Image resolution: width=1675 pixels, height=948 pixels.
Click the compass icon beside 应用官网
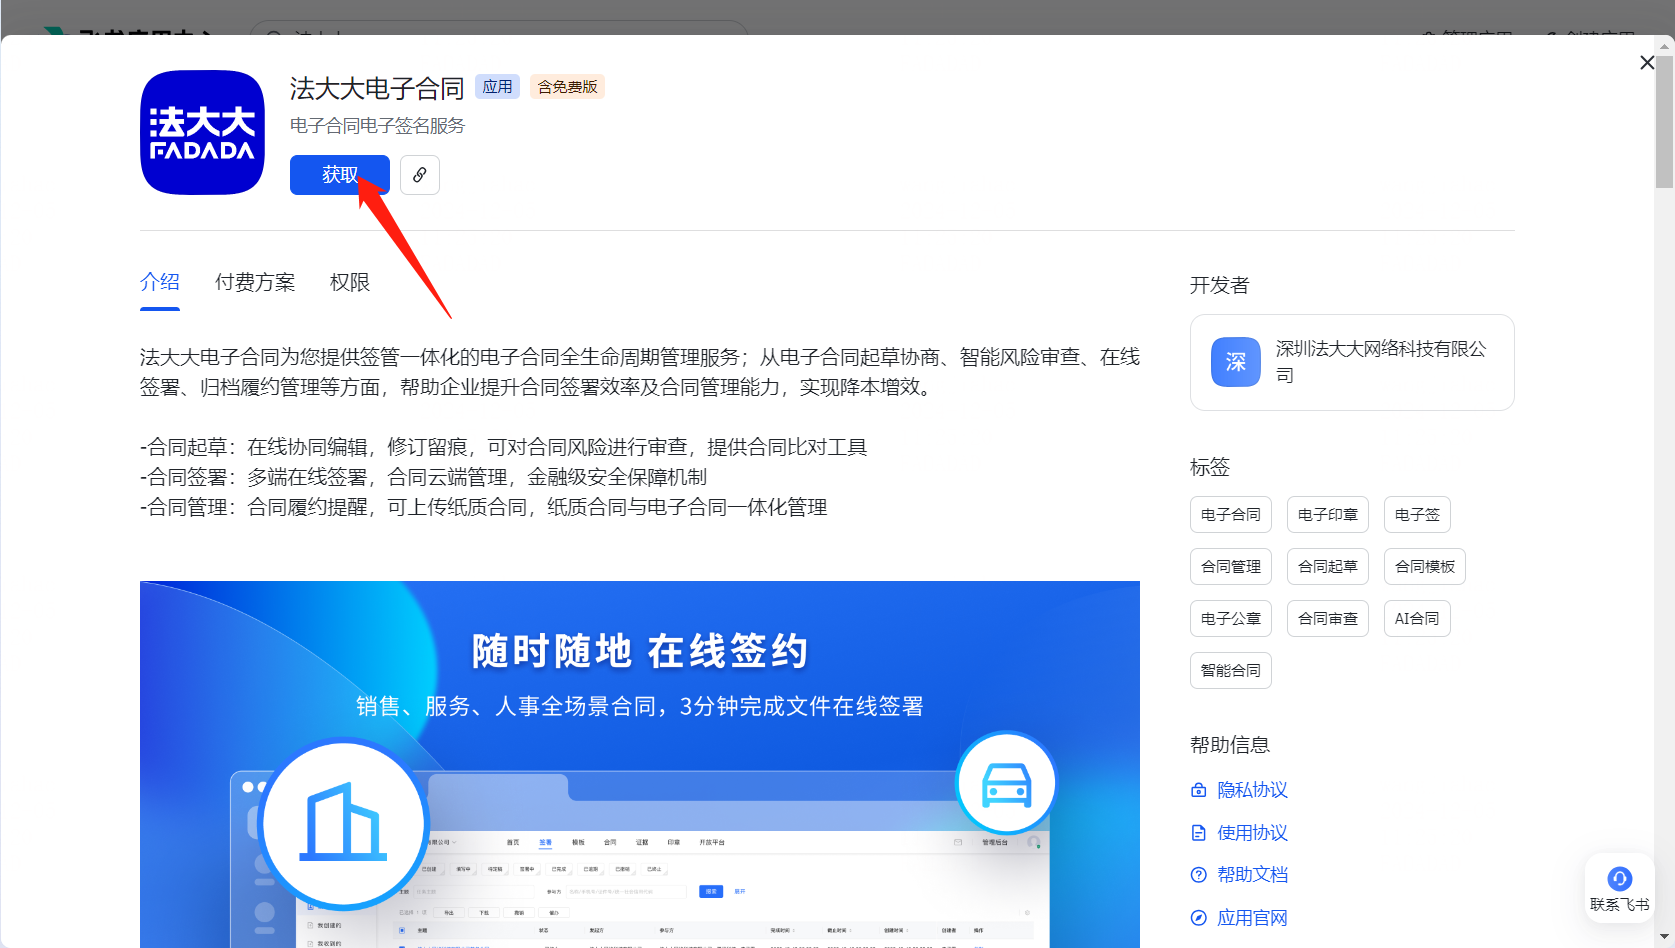1199,918
